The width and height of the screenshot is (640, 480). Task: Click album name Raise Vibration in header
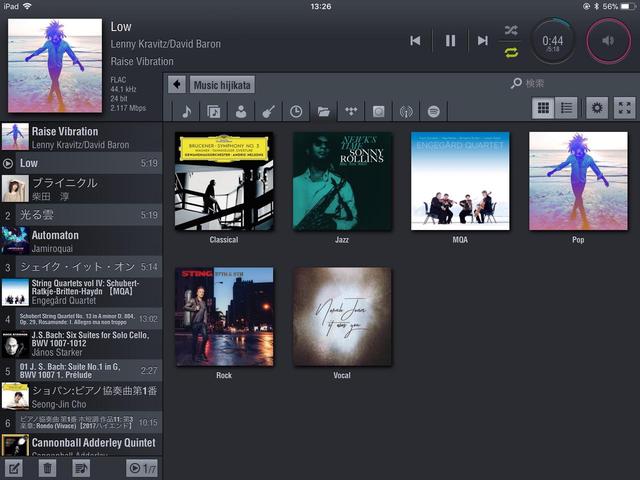(x=142, y=62)
